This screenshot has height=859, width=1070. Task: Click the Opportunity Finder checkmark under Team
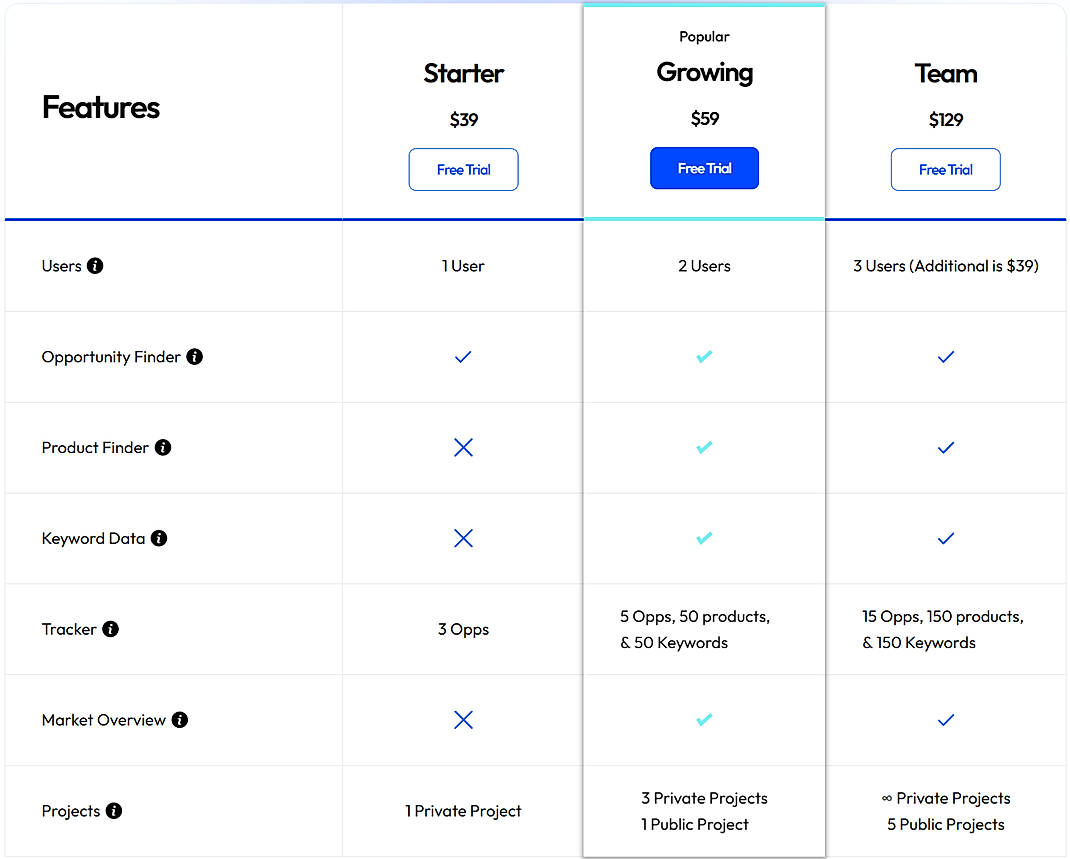[945, 357]
